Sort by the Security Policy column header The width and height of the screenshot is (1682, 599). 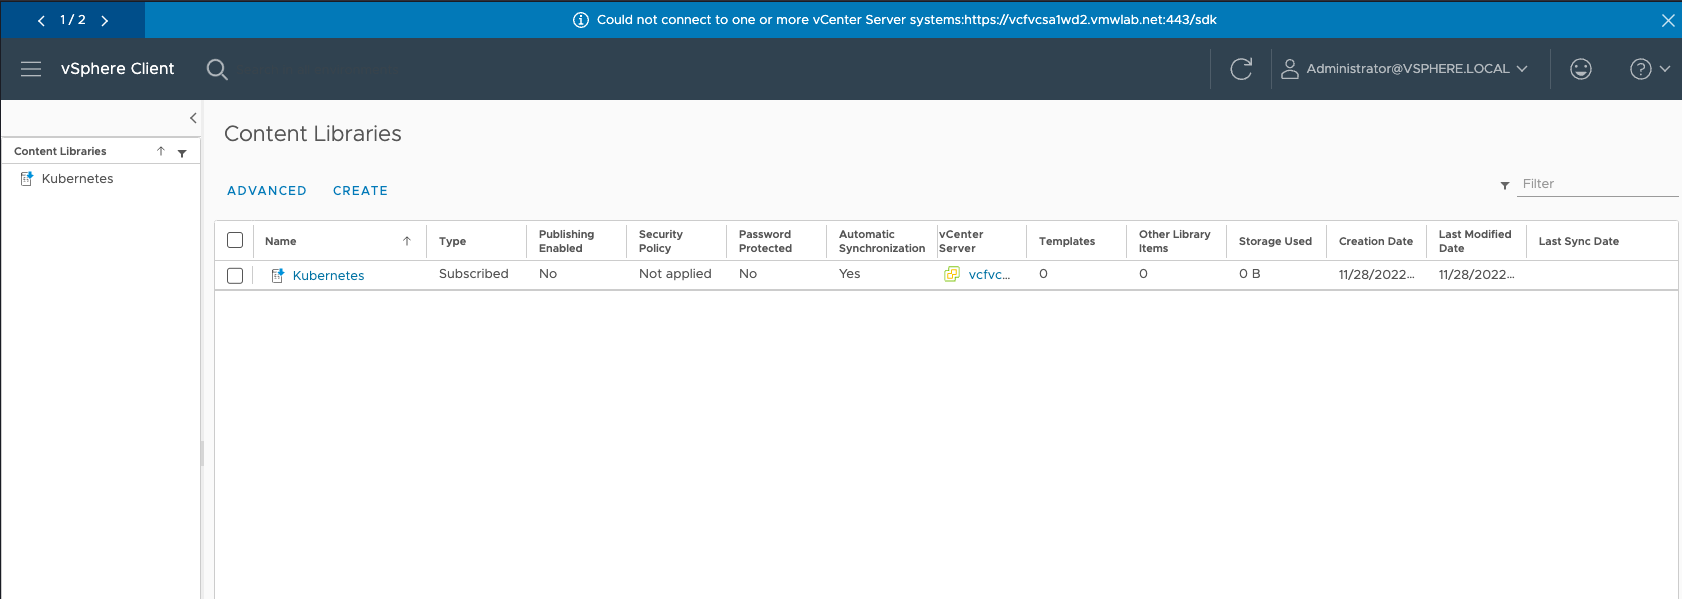pyautogui.click(x=660, y=241)
